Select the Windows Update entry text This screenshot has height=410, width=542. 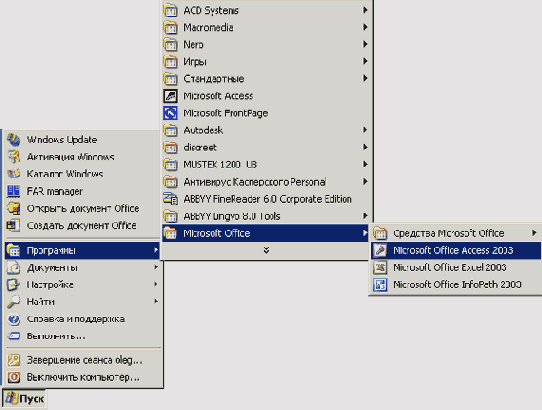(62, 140)
